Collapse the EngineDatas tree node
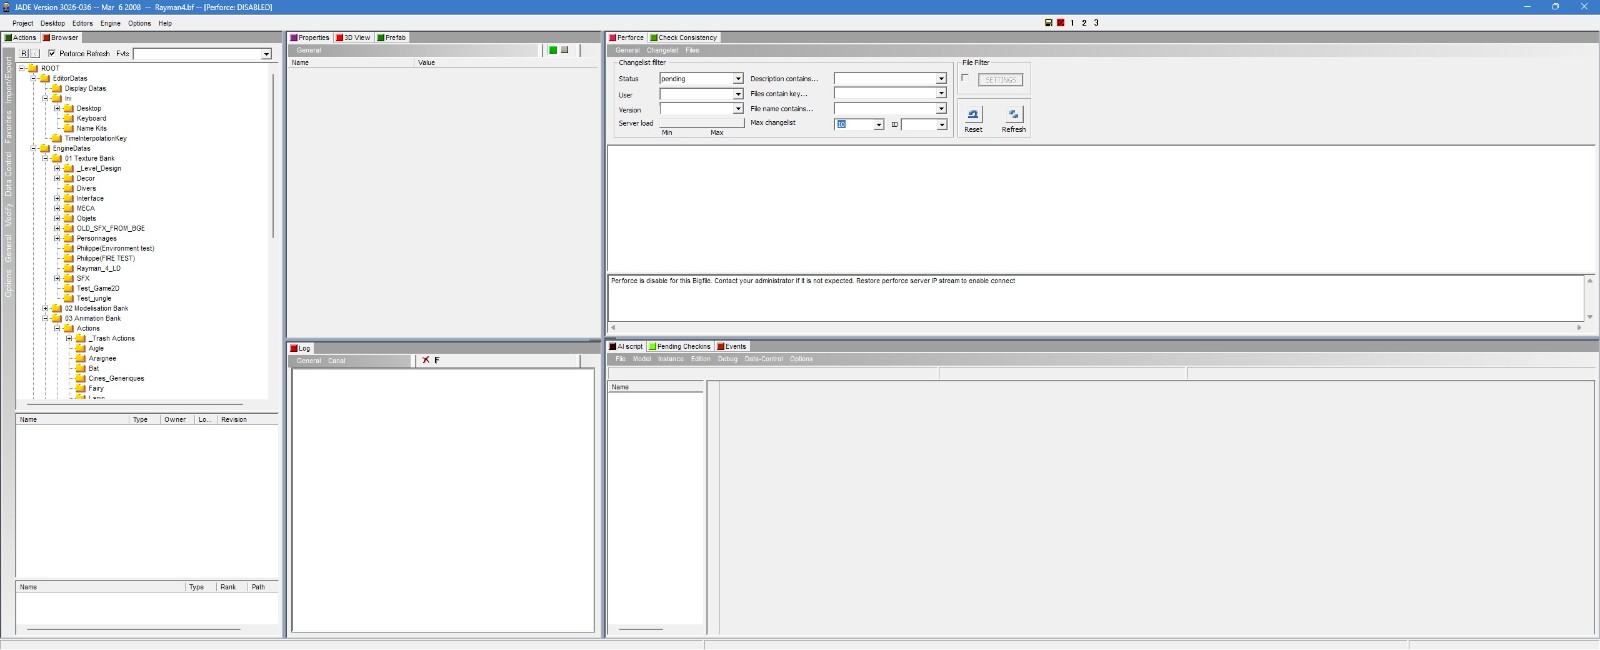This screenshot has height=650, width=1600. point(33,148)
